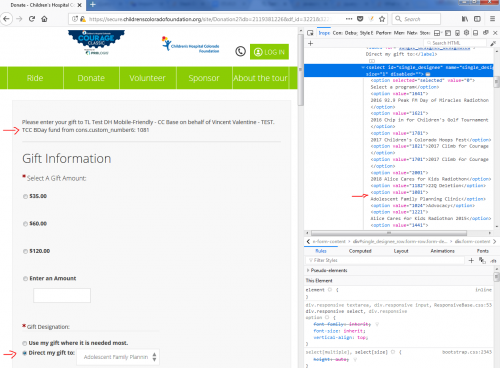The width and height of the screenshot is (500, 368).
Task: Toggle the .cls class panel button
Action: 494,261
